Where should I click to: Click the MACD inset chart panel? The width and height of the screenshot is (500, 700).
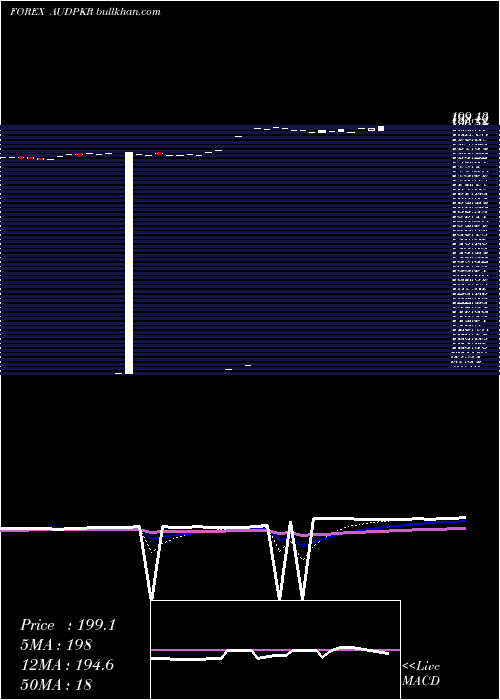(x=275, y=650)
